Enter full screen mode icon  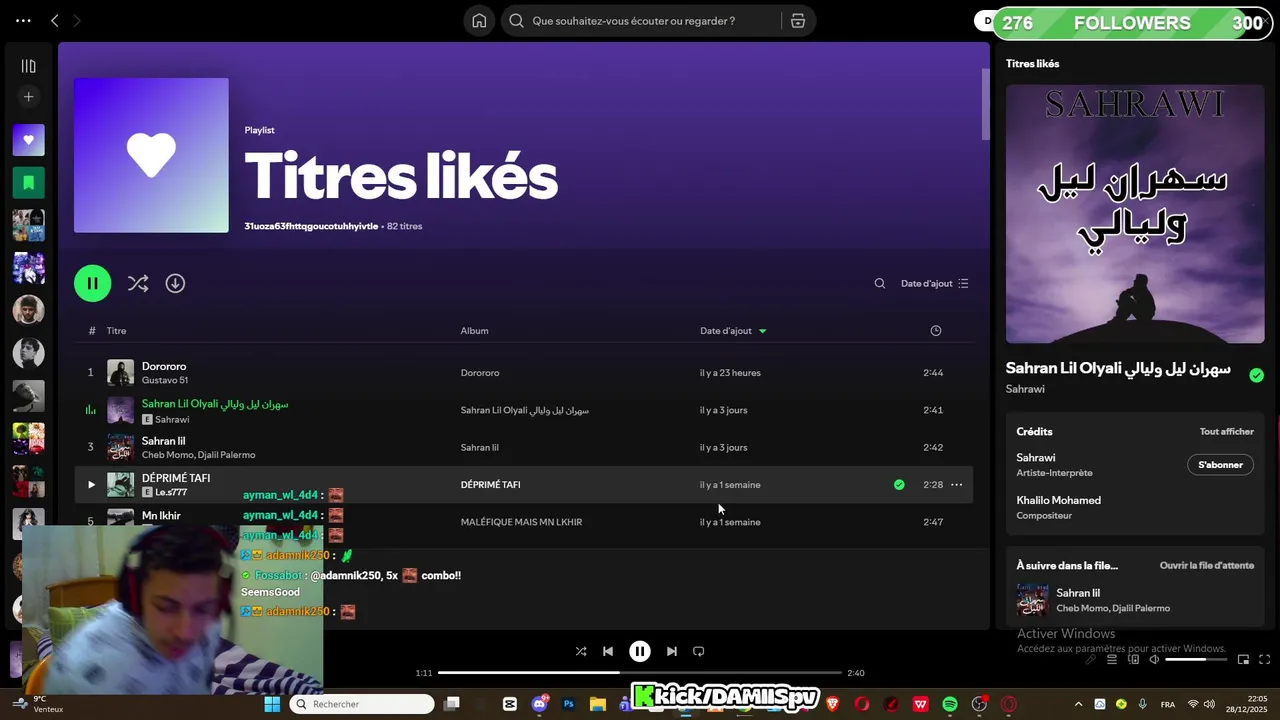click(1264, 659)
